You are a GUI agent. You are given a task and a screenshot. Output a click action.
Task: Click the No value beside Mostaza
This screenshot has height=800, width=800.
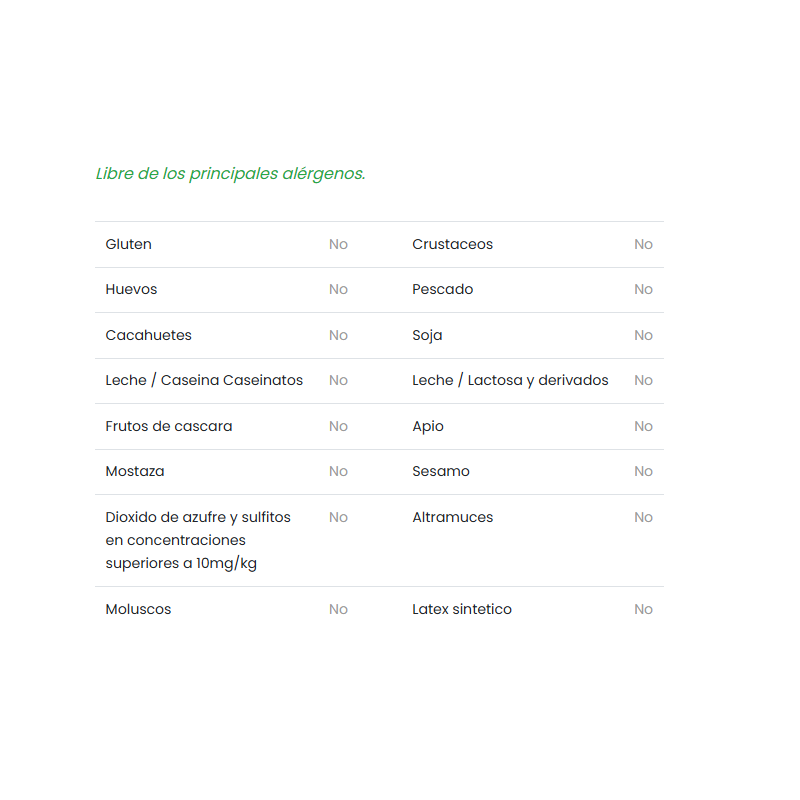tap(338, 471)
